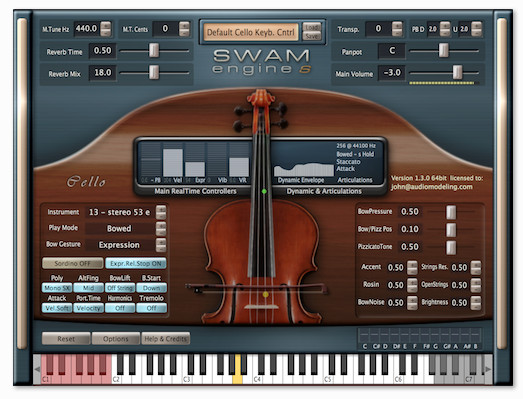Click the M.Tune Hz stepper arrows
523x399 pixels.
pyautogui.click(x=106, y=29)
